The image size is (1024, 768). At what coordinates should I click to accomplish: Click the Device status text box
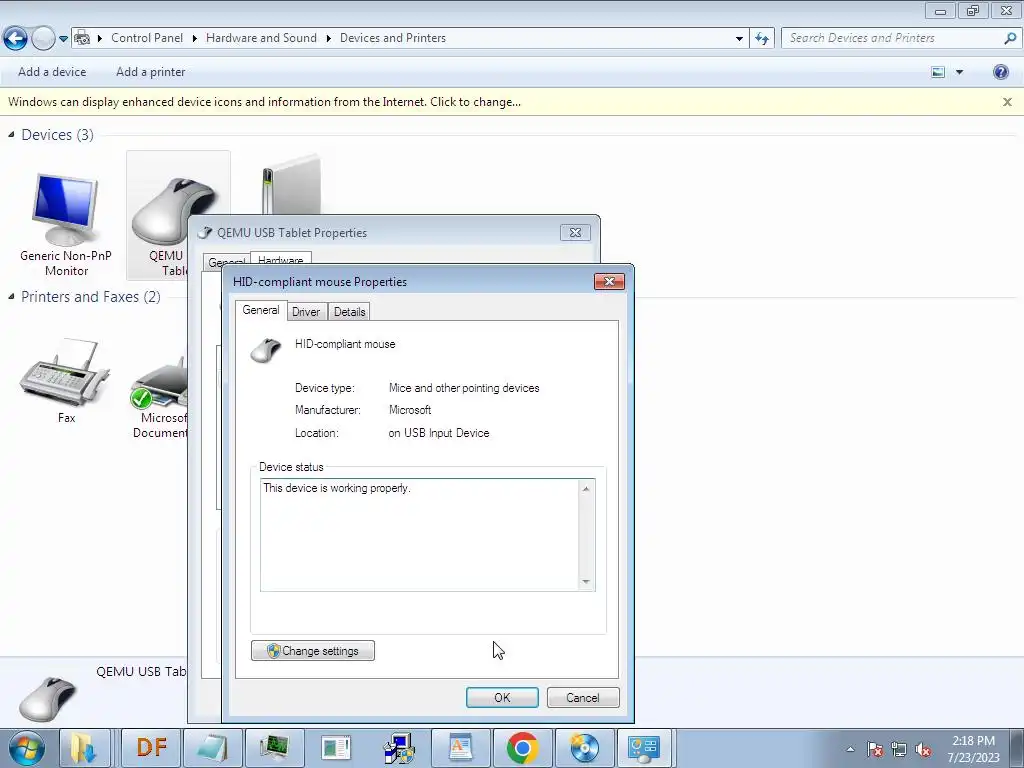421,535
